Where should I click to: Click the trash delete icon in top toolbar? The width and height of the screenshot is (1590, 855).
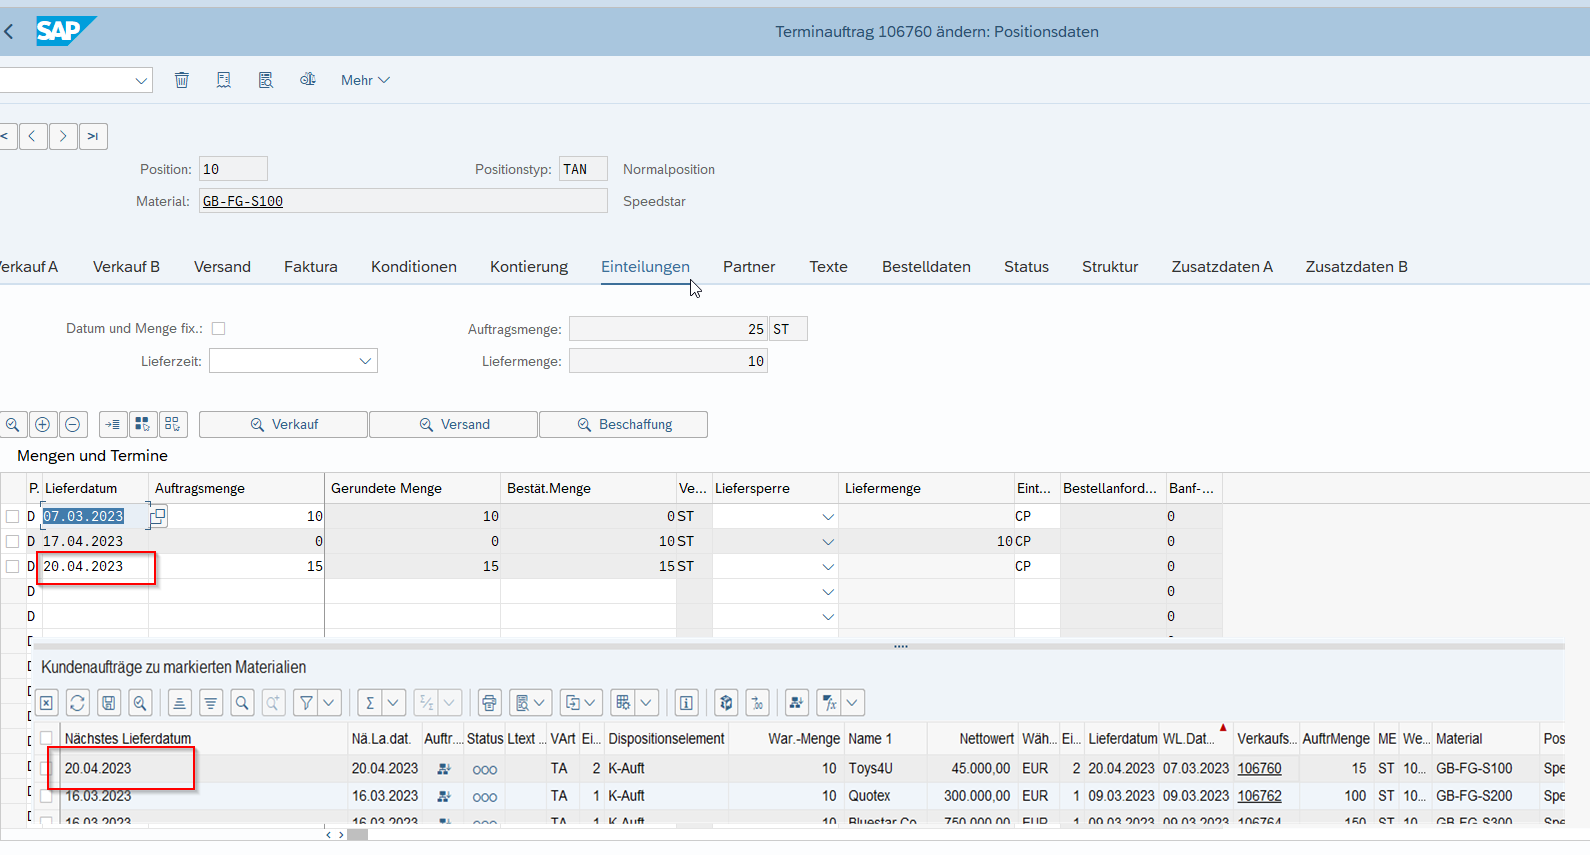coord(181,80)
